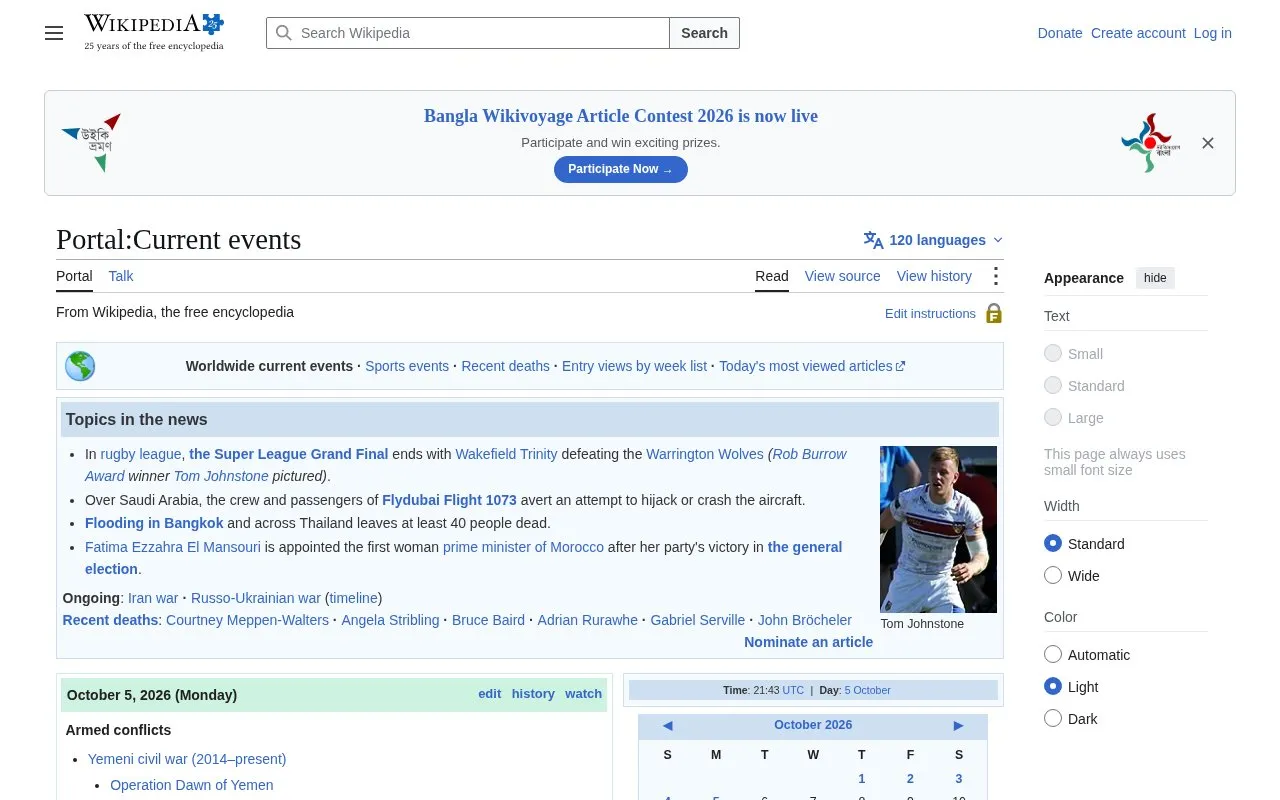Viewport: 1280px width, 800px height.
Task: Open the Tom Johnstone photo thumbnail
Action: pyautogui.click(x=938, y=529)
